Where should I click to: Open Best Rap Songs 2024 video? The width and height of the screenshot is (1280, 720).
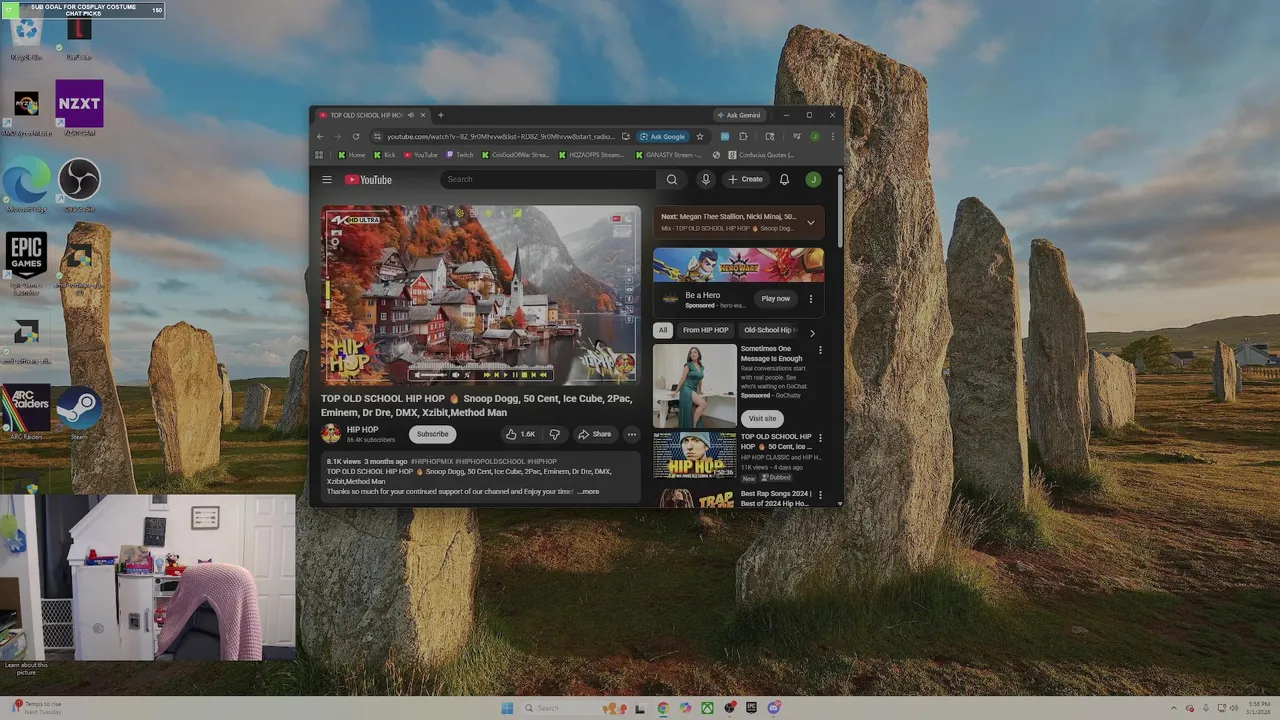coord(775,498)
